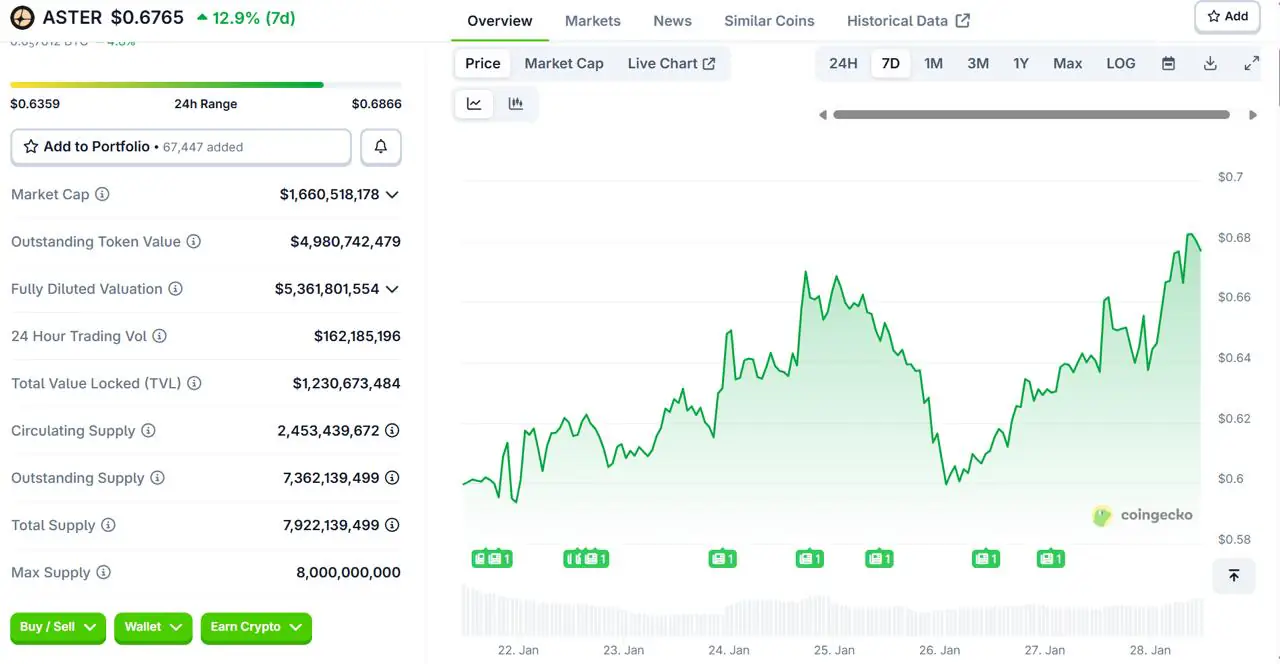Expand the Market Cap value chevron

tap(392, 195)
